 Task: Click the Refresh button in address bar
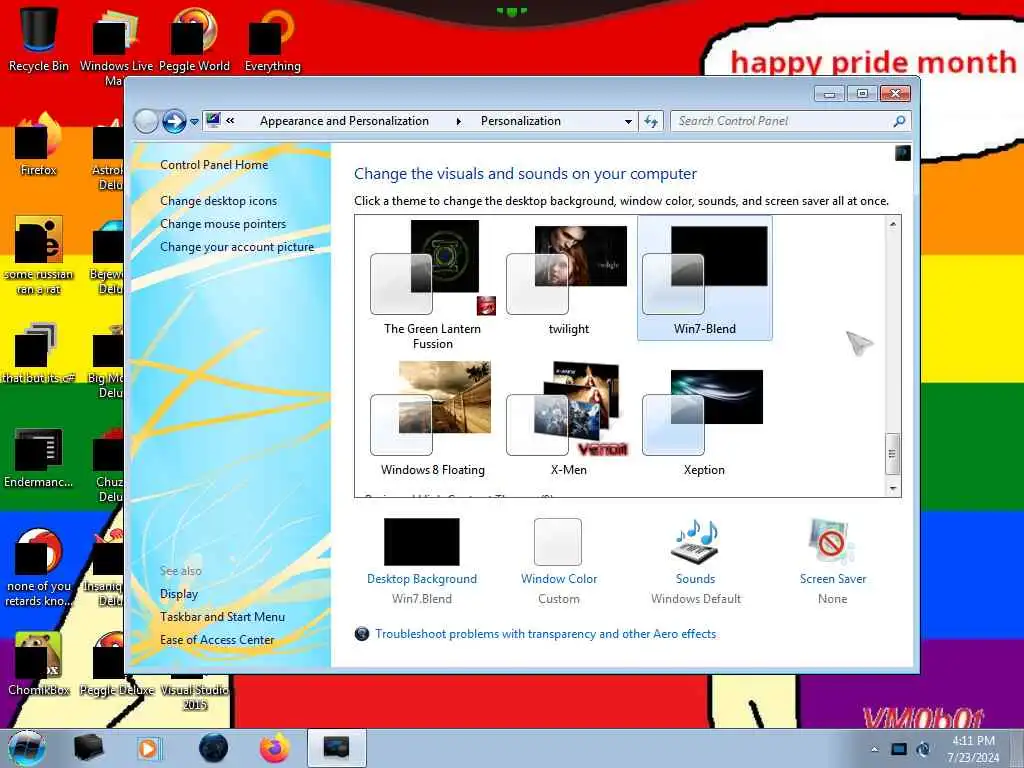pos(651,121)
